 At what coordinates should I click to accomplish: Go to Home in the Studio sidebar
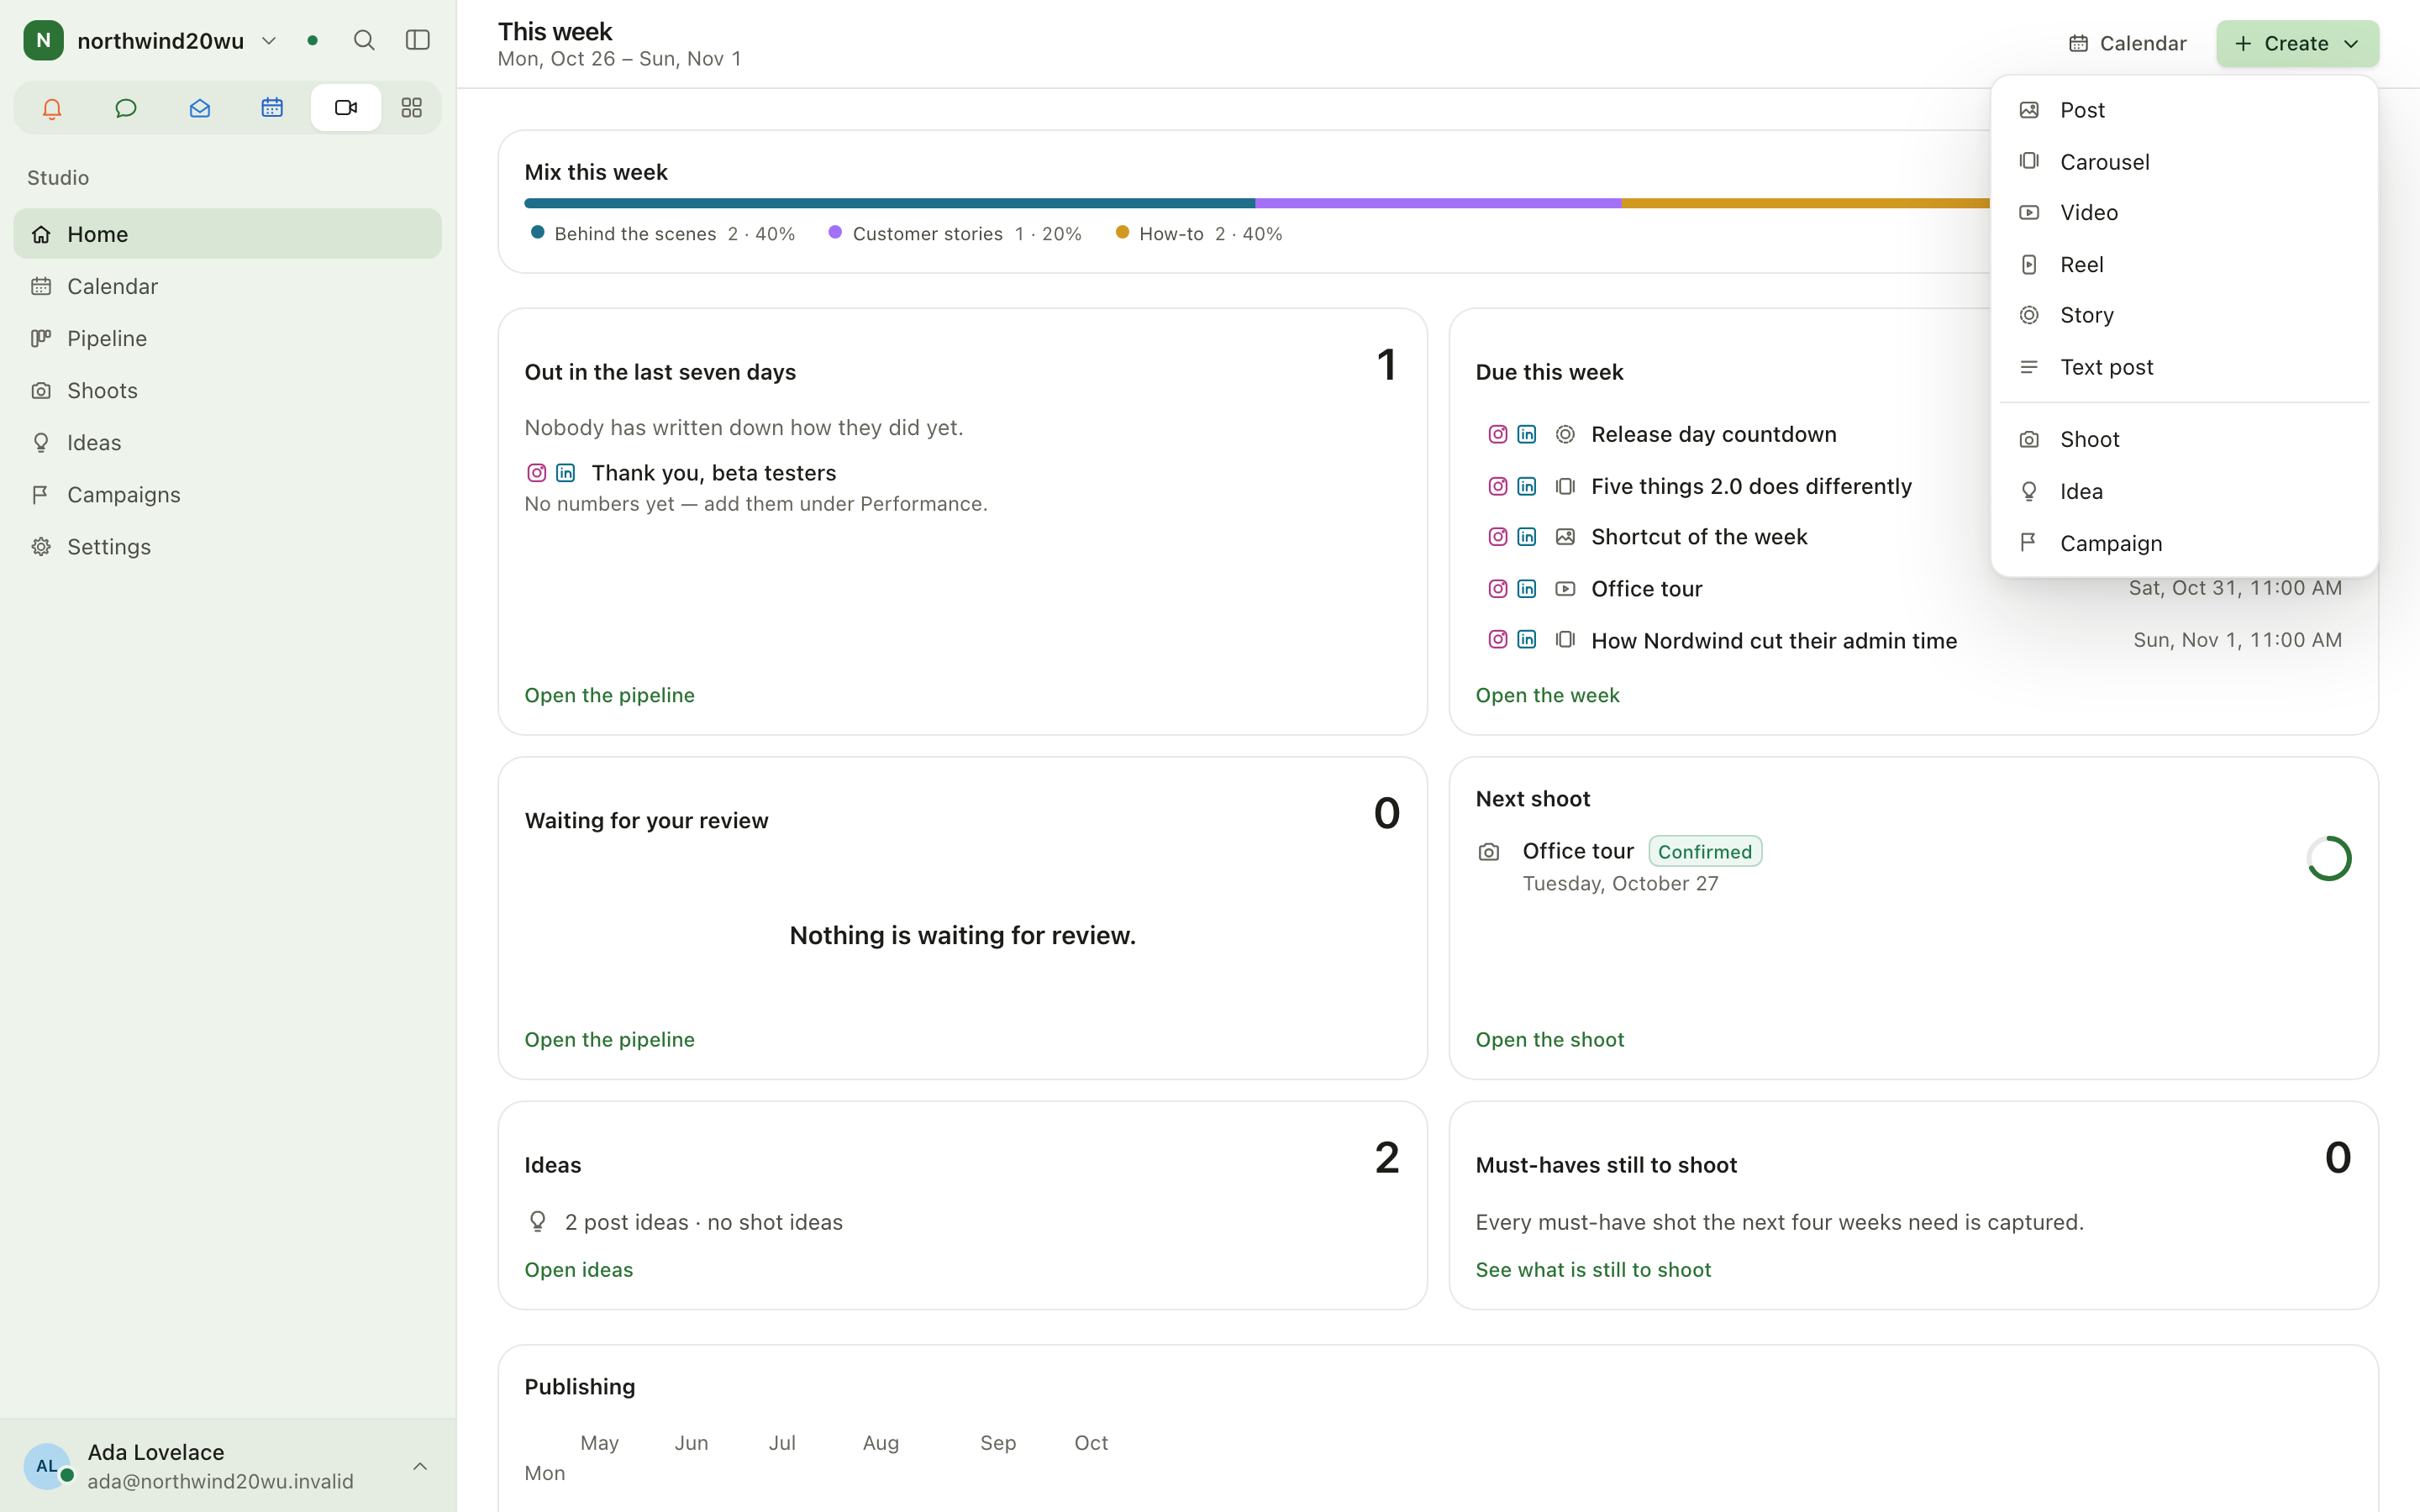point(228,234)
